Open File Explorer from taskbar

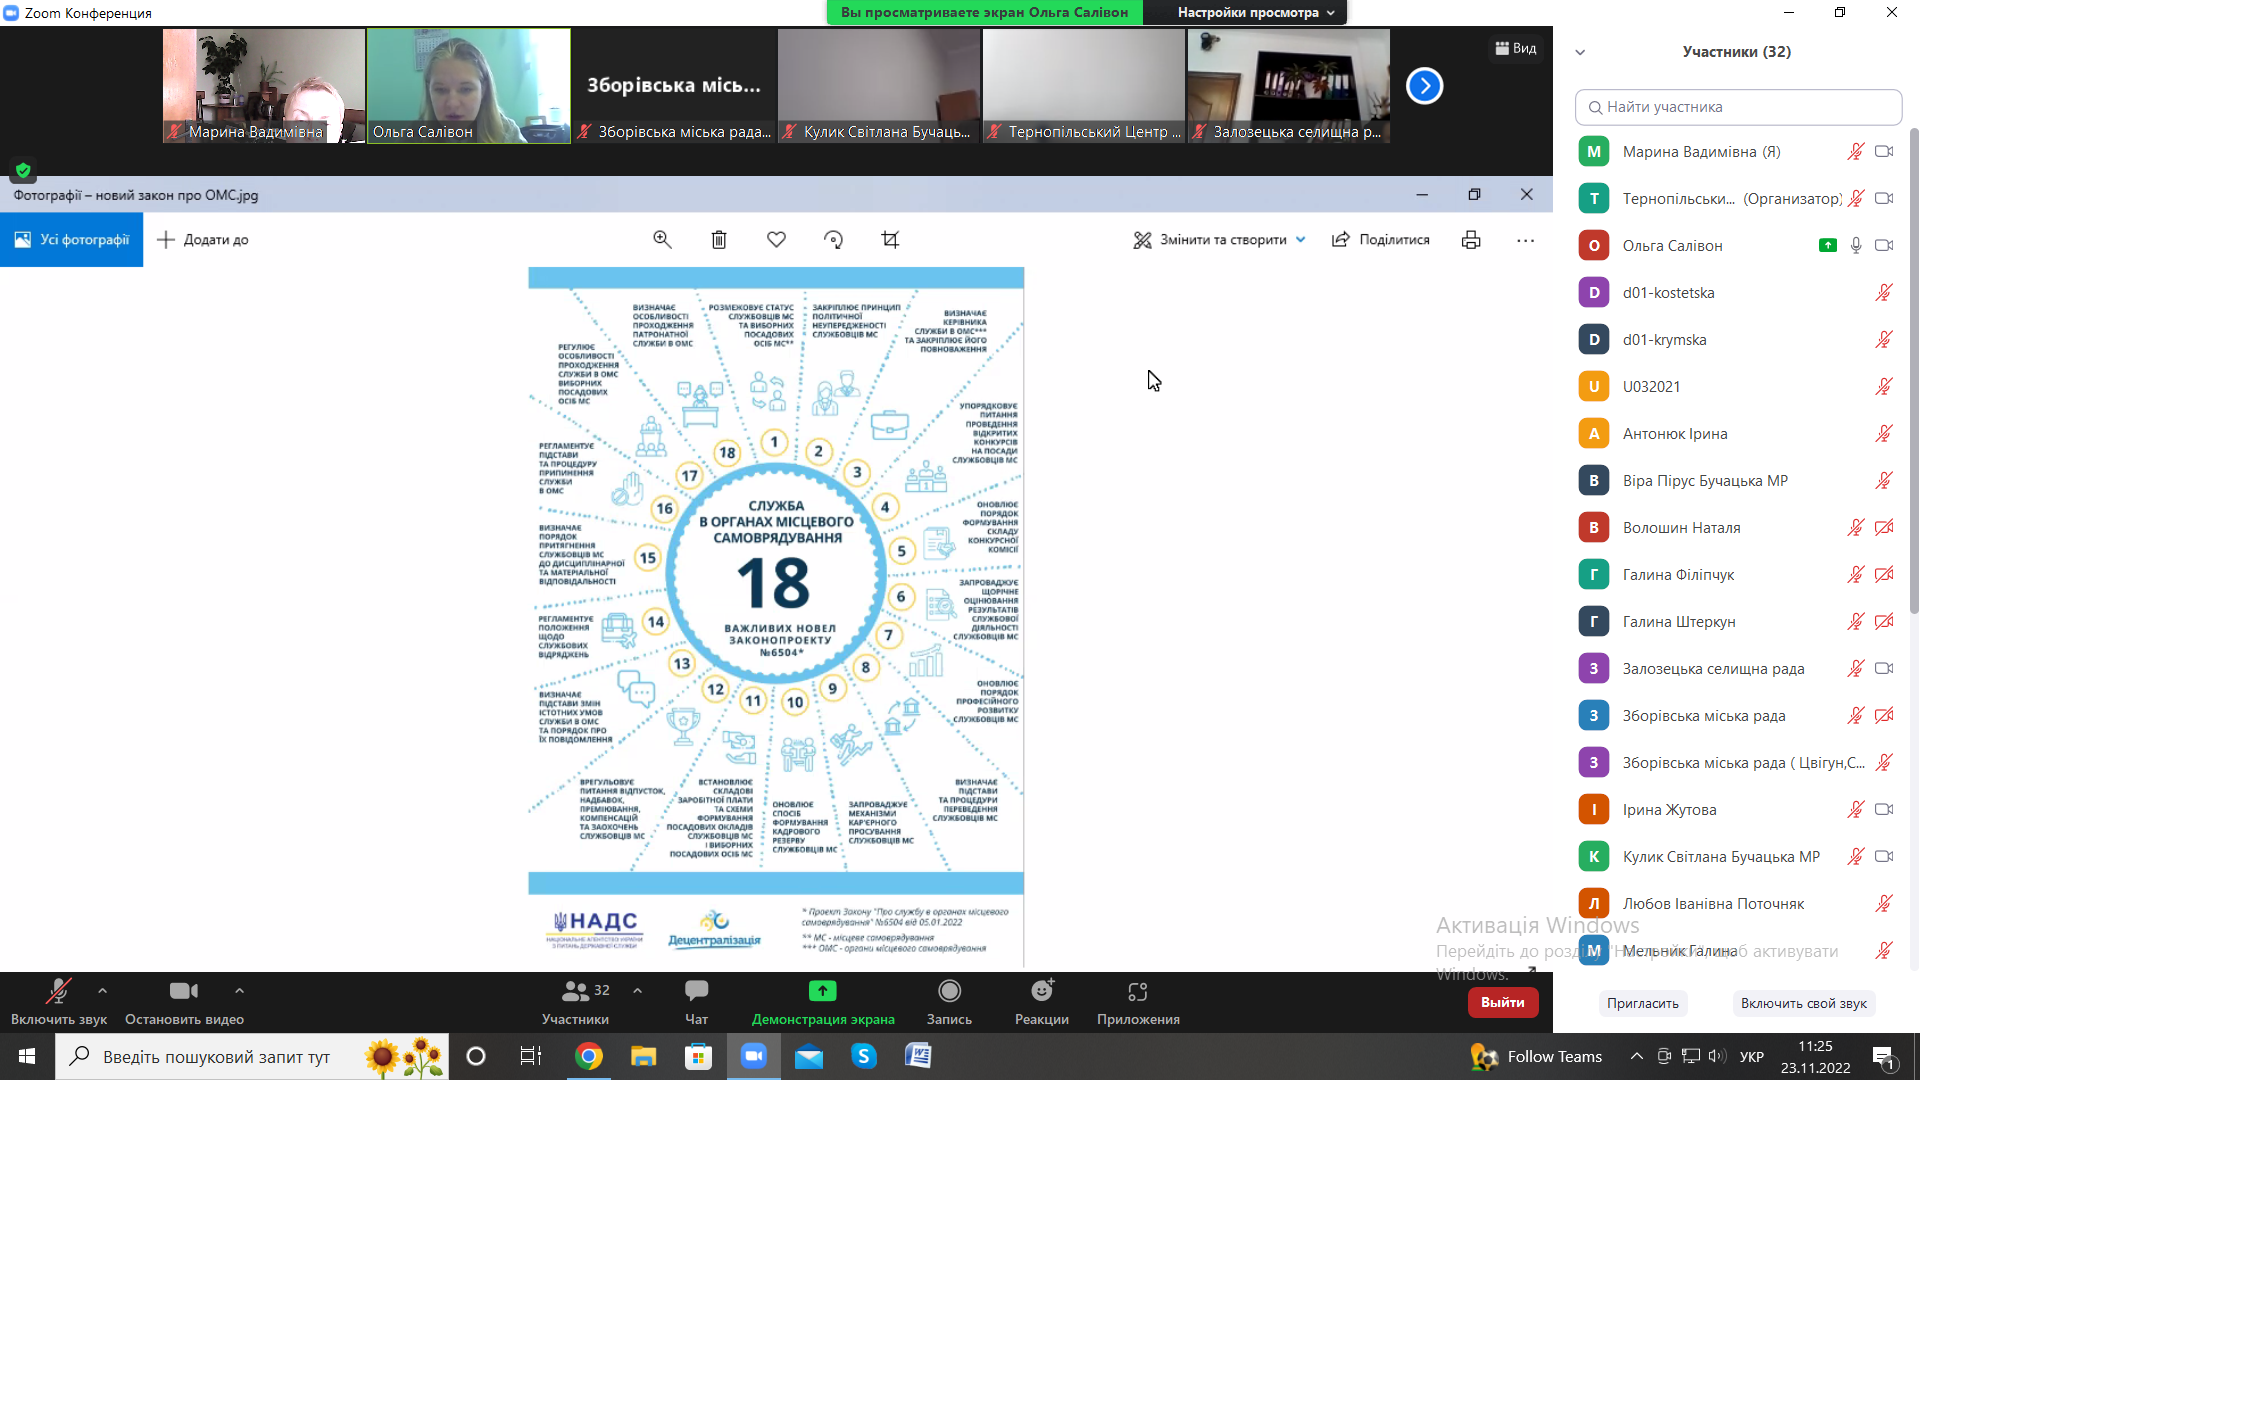pos(643,1056)
